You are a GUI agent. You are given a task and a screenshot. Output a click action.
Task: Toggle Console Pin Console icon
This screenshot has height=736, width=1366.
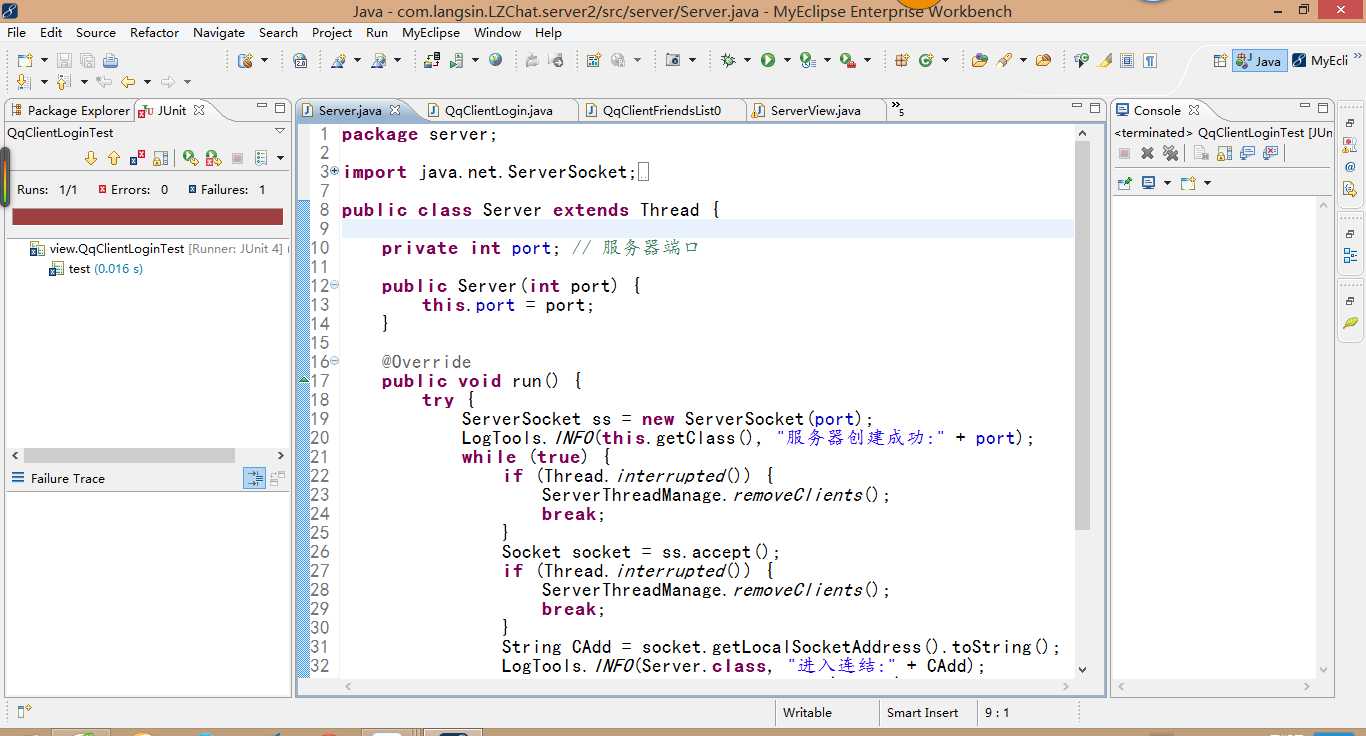(x=1125, y=183)
